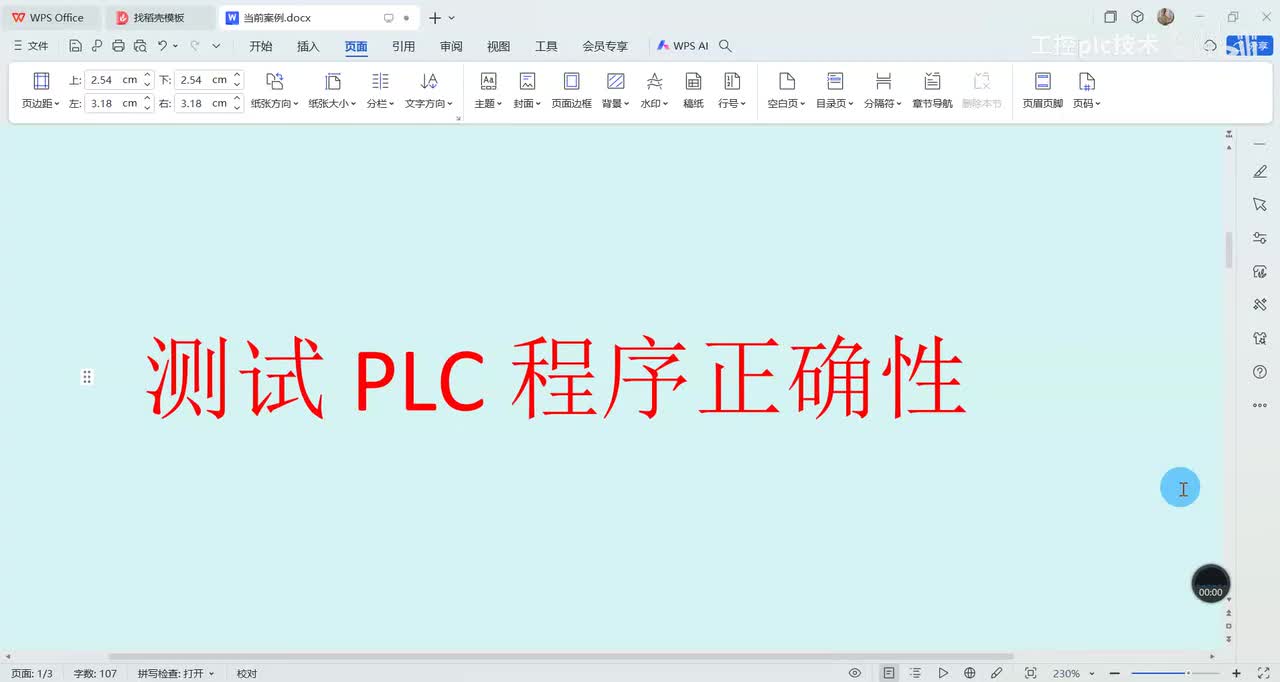The width and height of the screenshot is (1280, 682).
Task: Click the zoom slider track
Action: 1176,673
